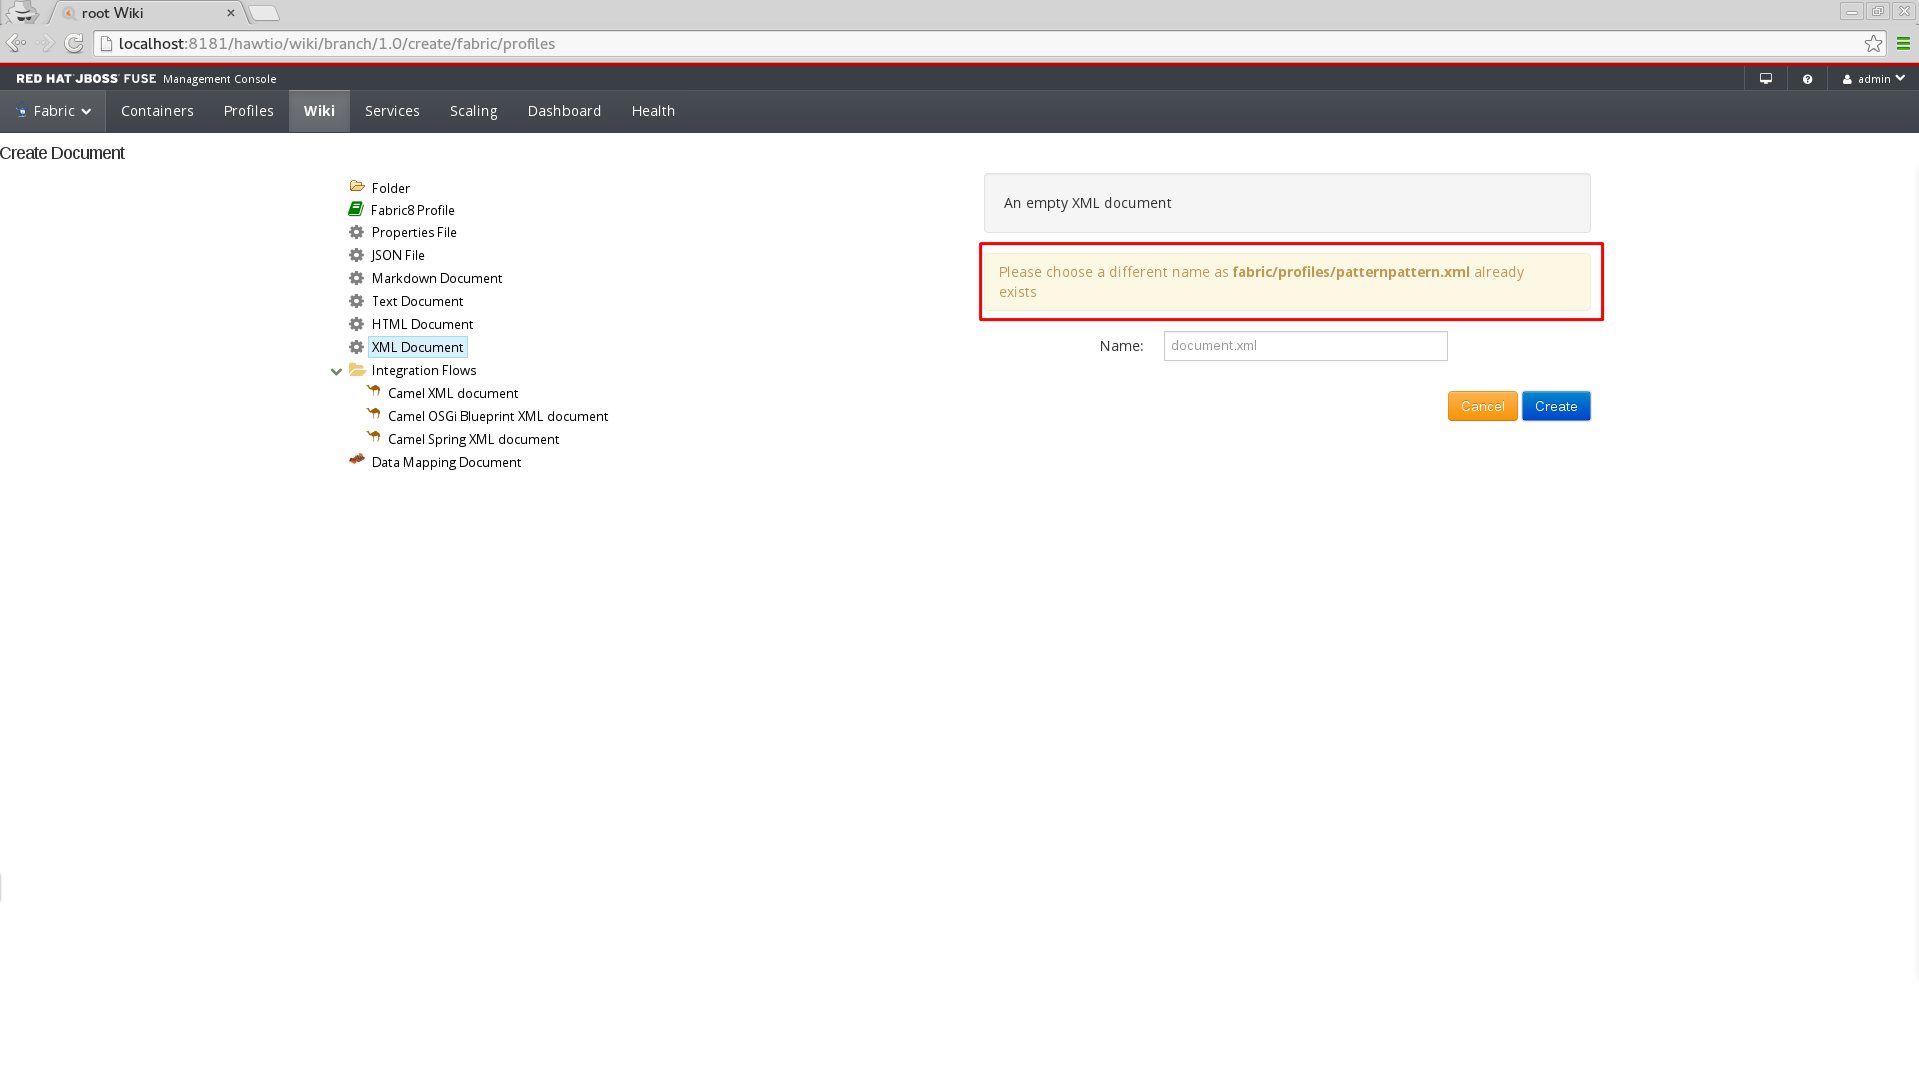
Task: Select Data Mapping Document
Action: 447,462
